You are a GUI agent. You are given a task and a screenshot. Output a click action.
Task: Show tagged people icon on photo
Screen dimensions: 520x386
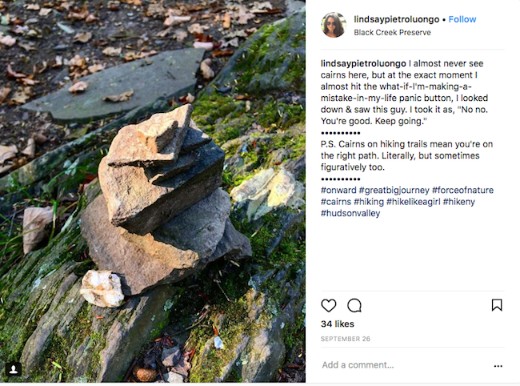pos(14,369)
